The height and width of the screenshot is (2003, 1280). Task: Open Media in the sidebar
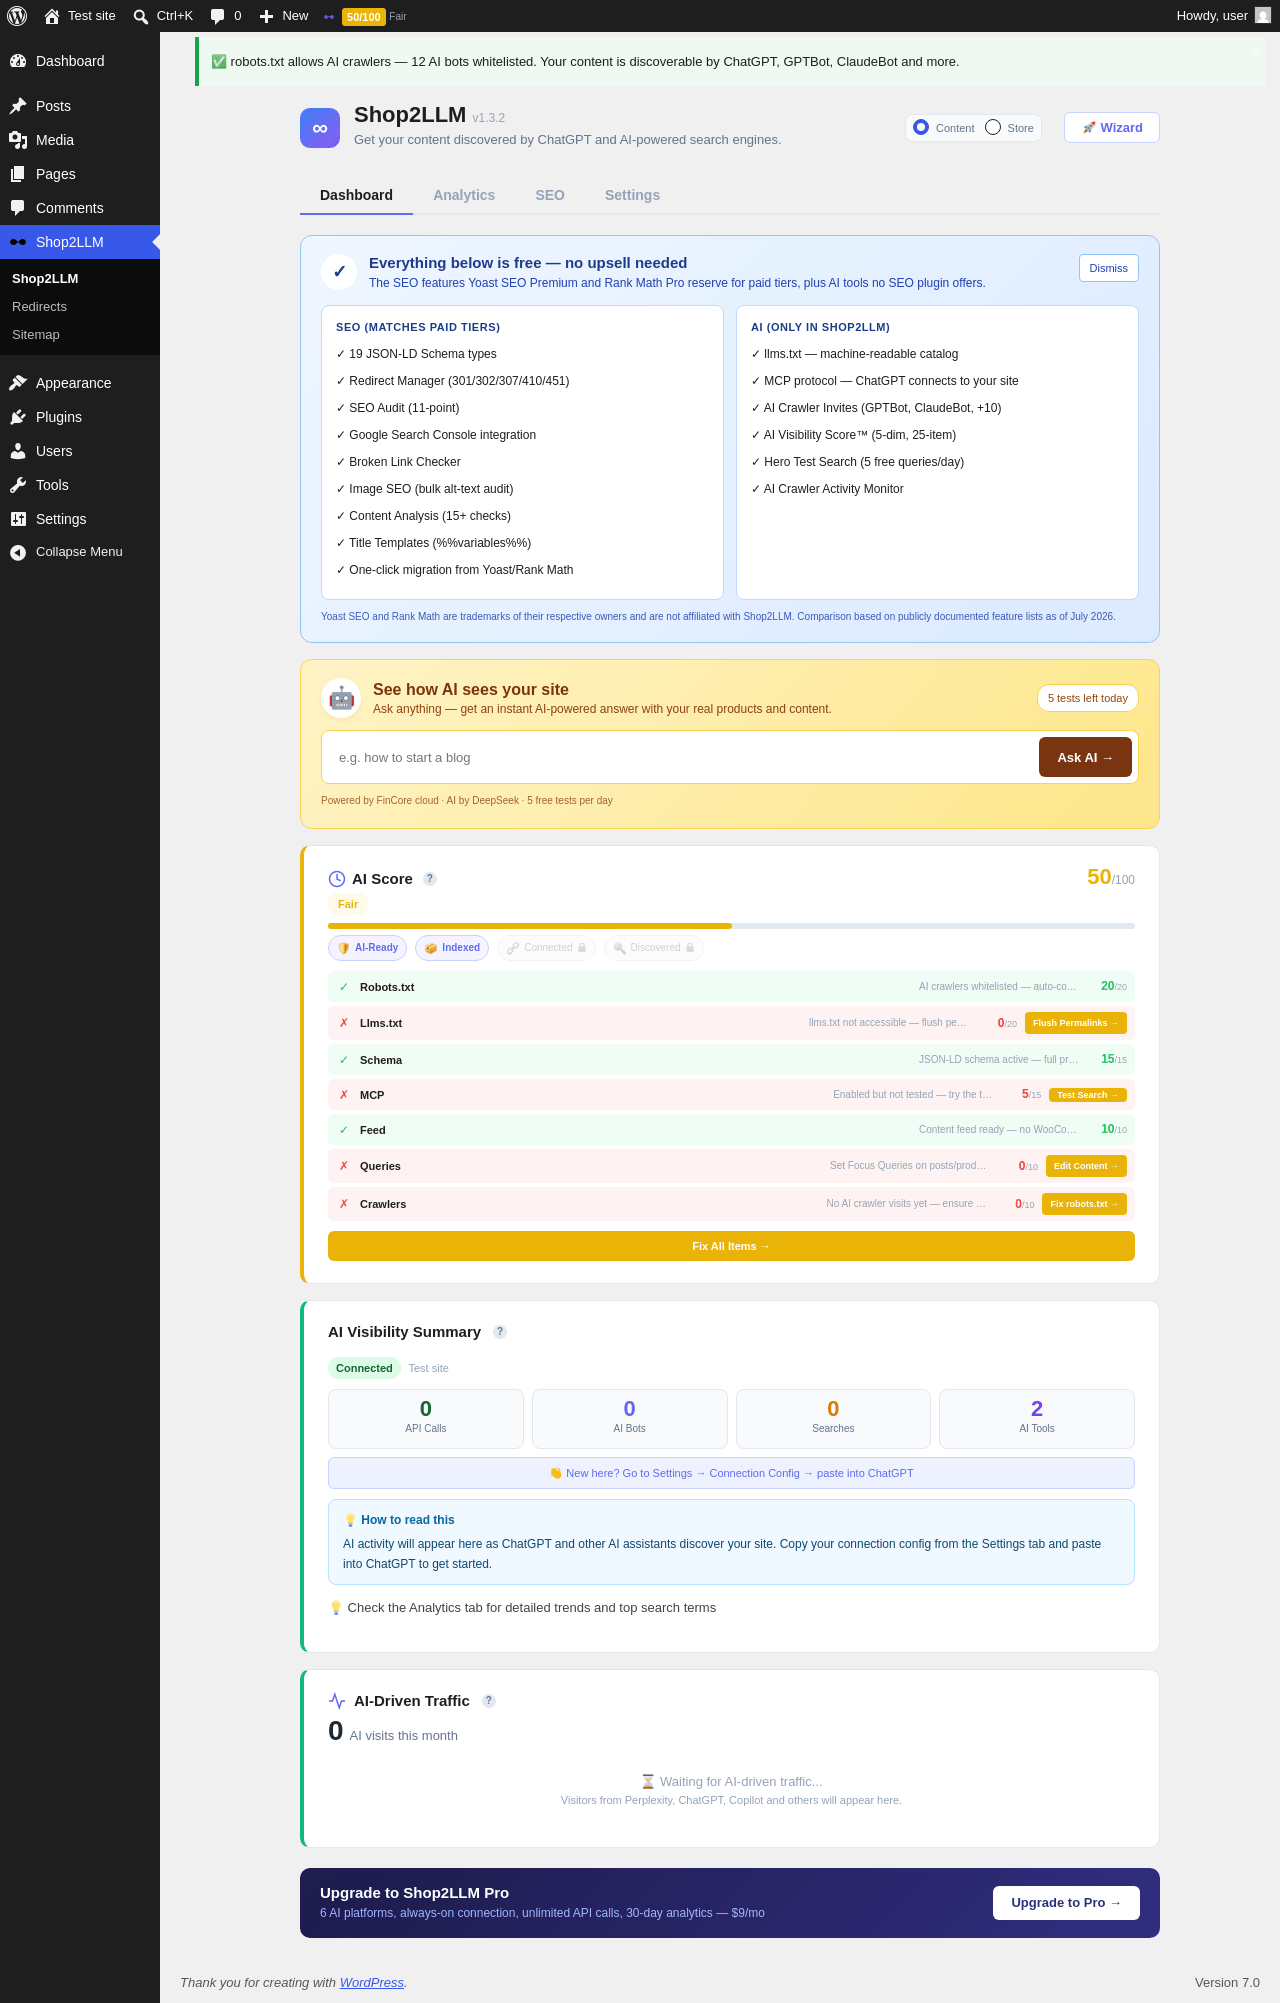[x=80, y=140]
